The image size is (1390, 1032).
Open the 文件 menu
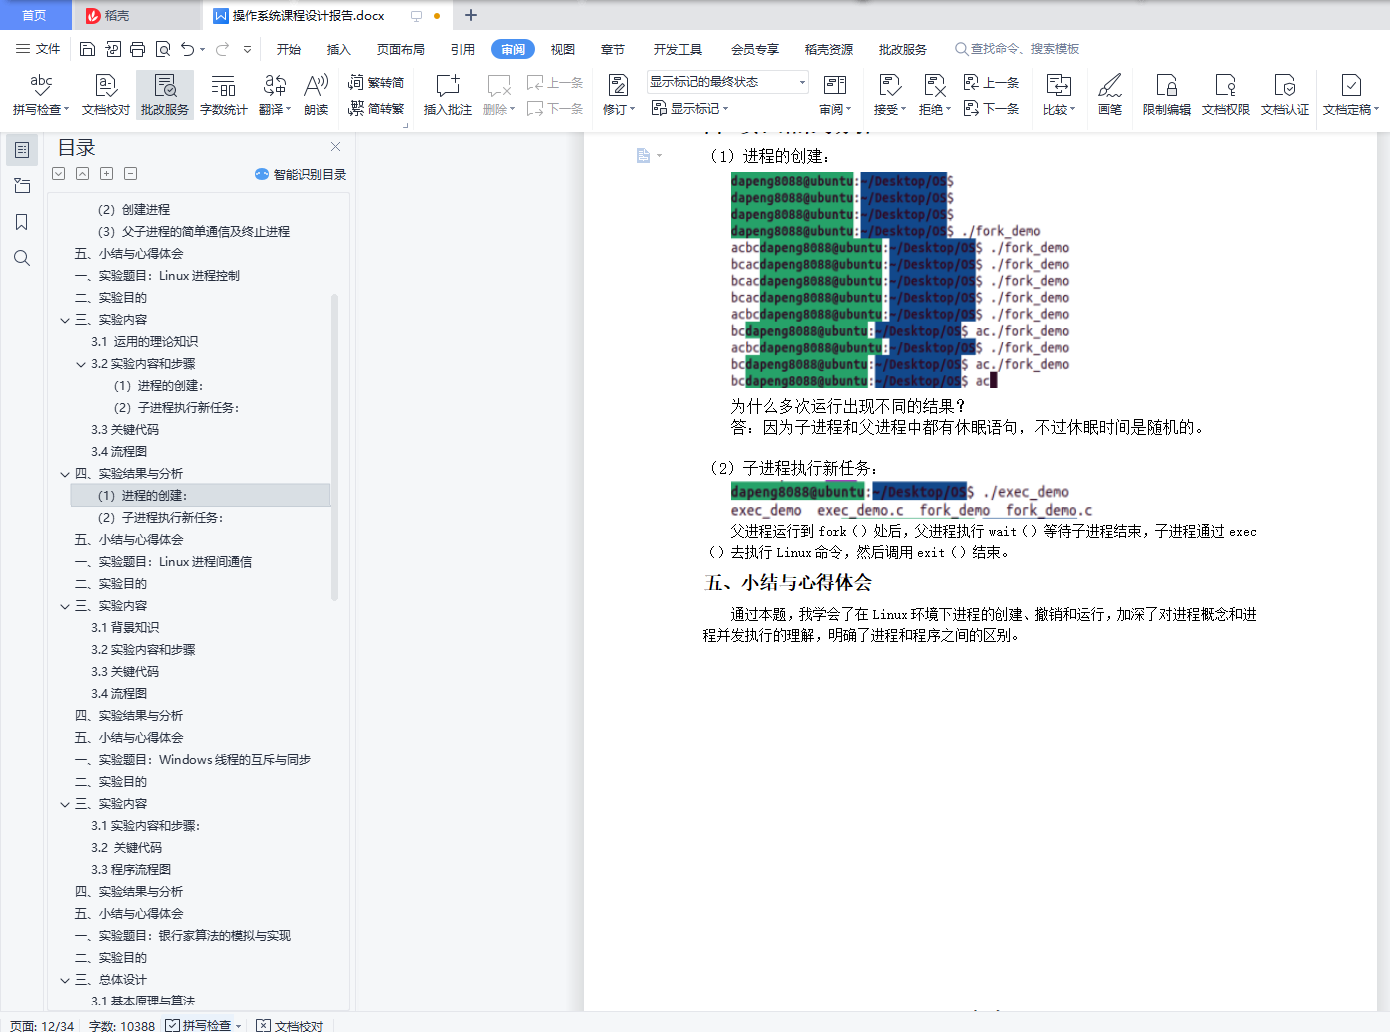pos(38,49)
